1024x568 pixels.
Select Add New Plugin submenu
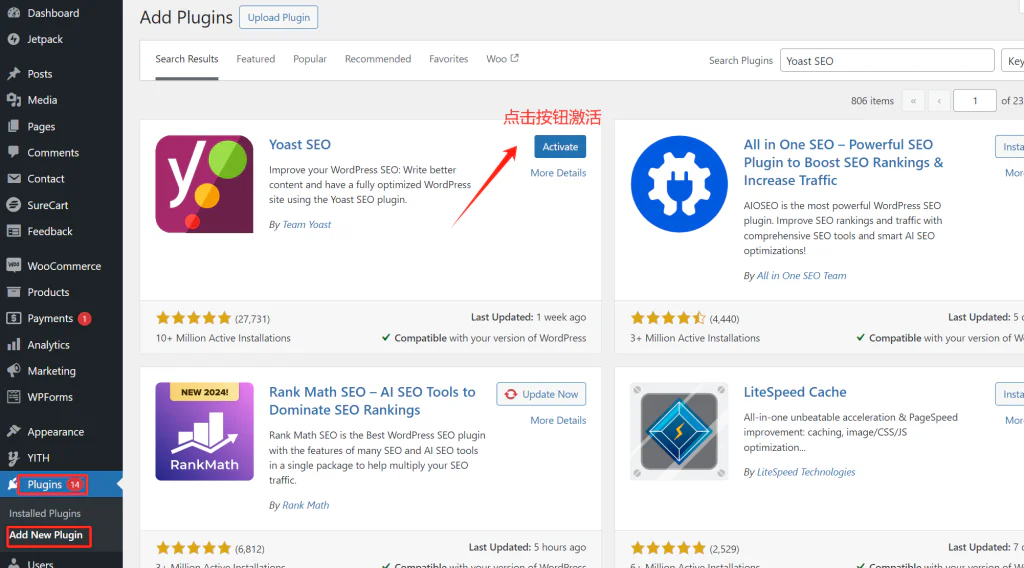pos(46,535)
